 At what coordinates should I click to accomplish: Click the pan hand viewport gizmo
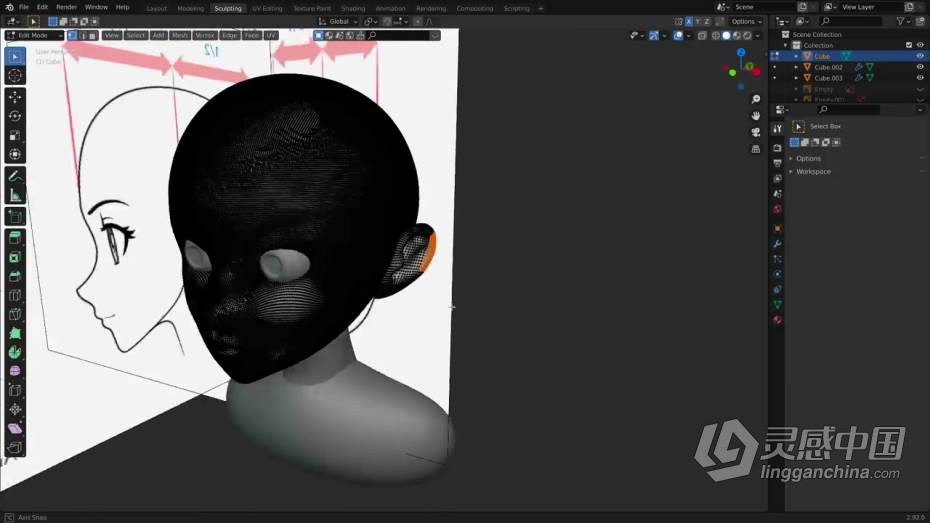tap(756, 116)
